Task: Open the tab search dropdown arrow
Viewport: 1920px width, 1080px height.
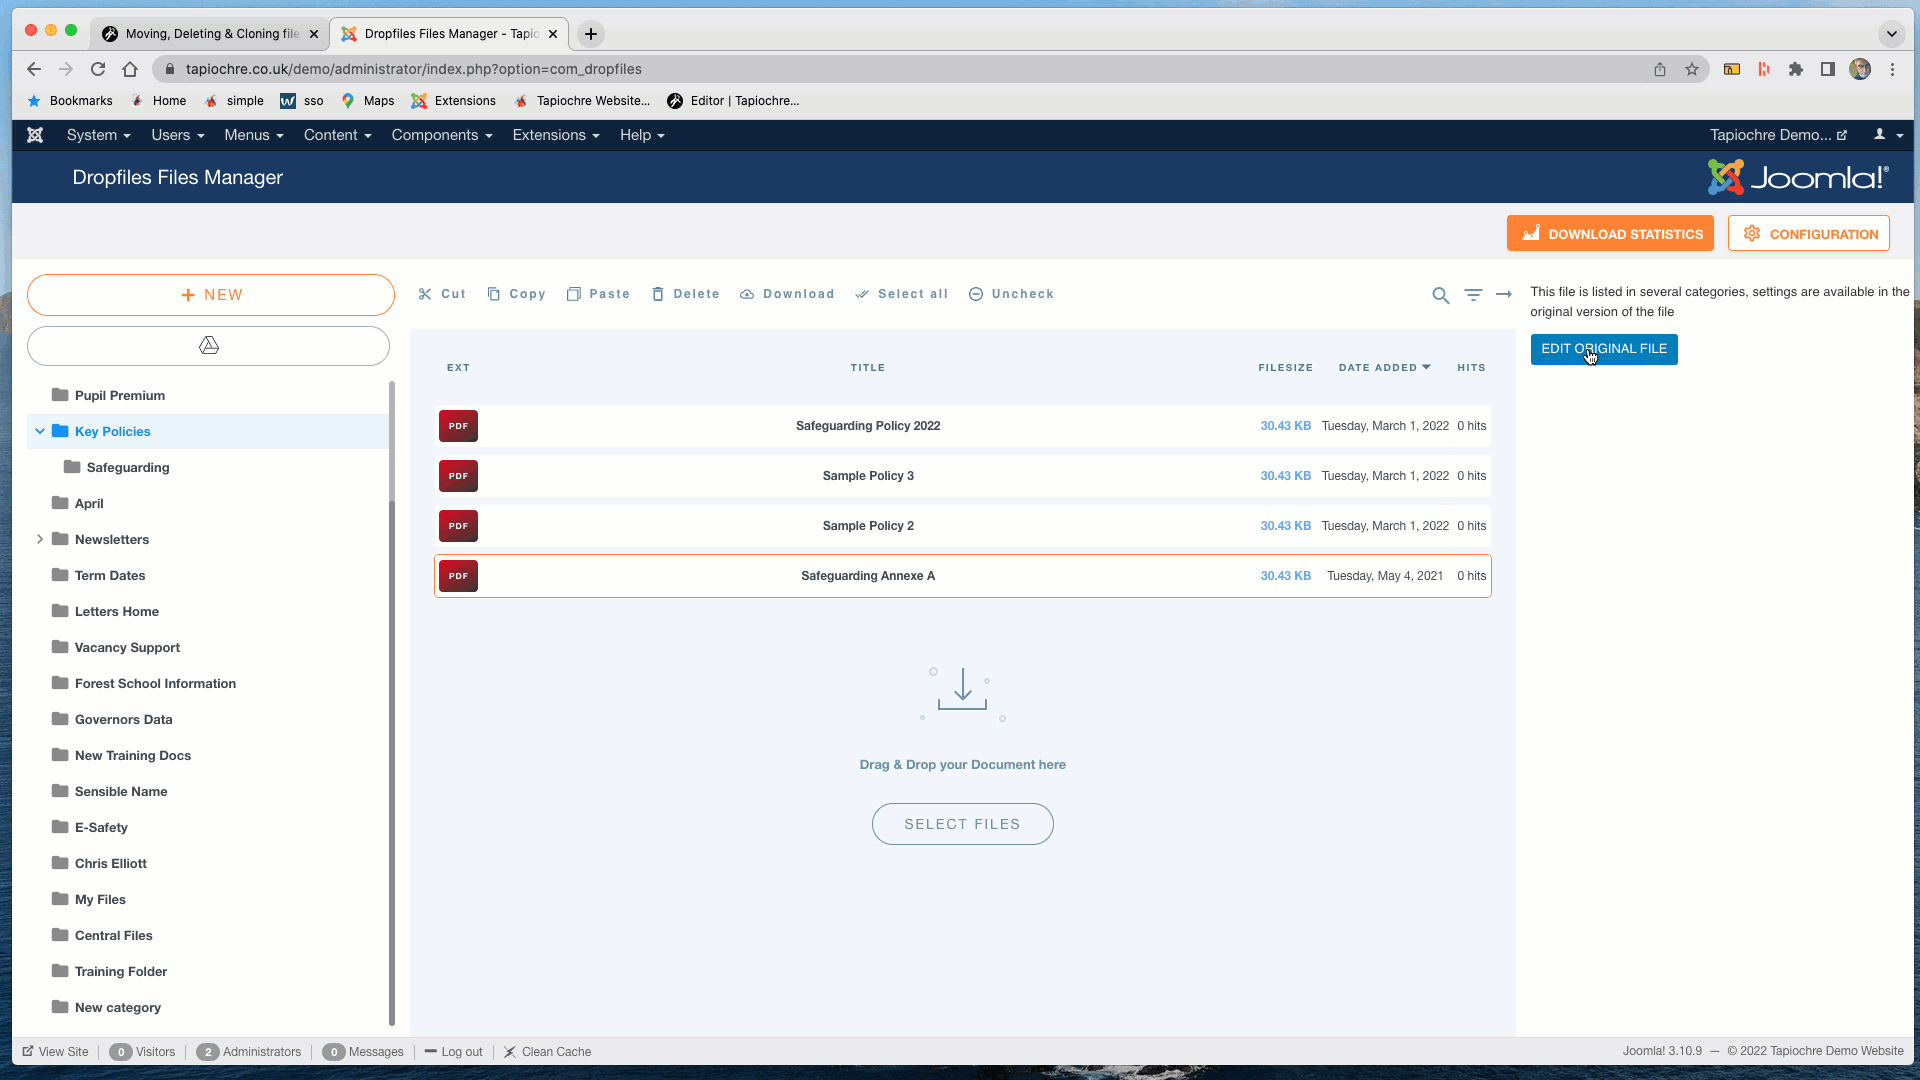Action: click(1891, 34)
